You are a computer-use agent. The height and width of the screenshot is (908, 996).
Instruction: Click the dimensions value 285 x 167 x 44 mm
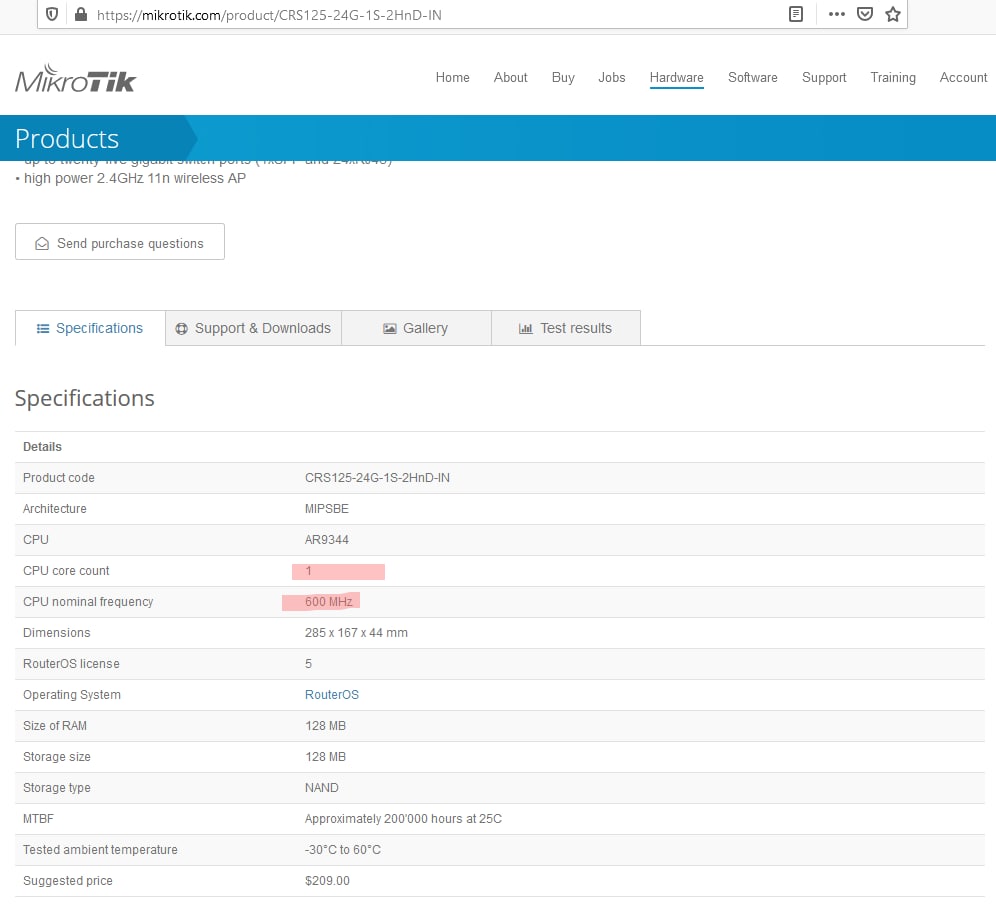click(356, 633)
